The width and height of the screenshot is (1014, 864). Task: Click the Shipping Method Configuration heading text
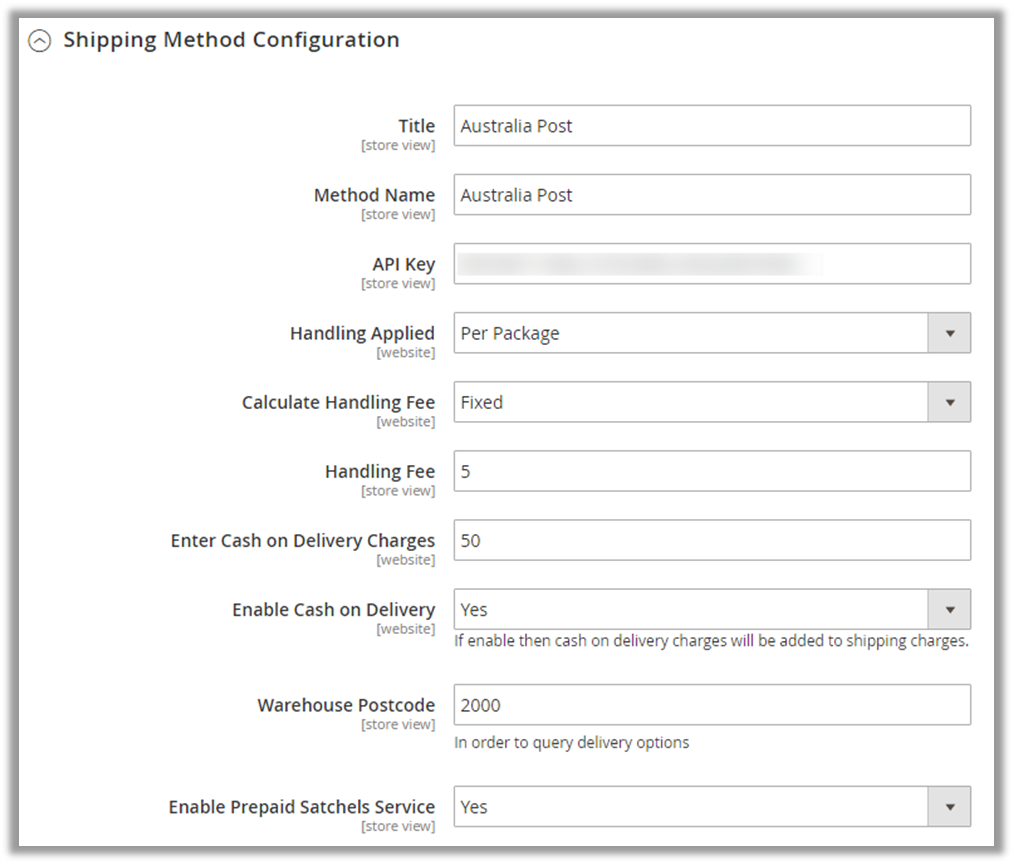(x=231, y=40)
